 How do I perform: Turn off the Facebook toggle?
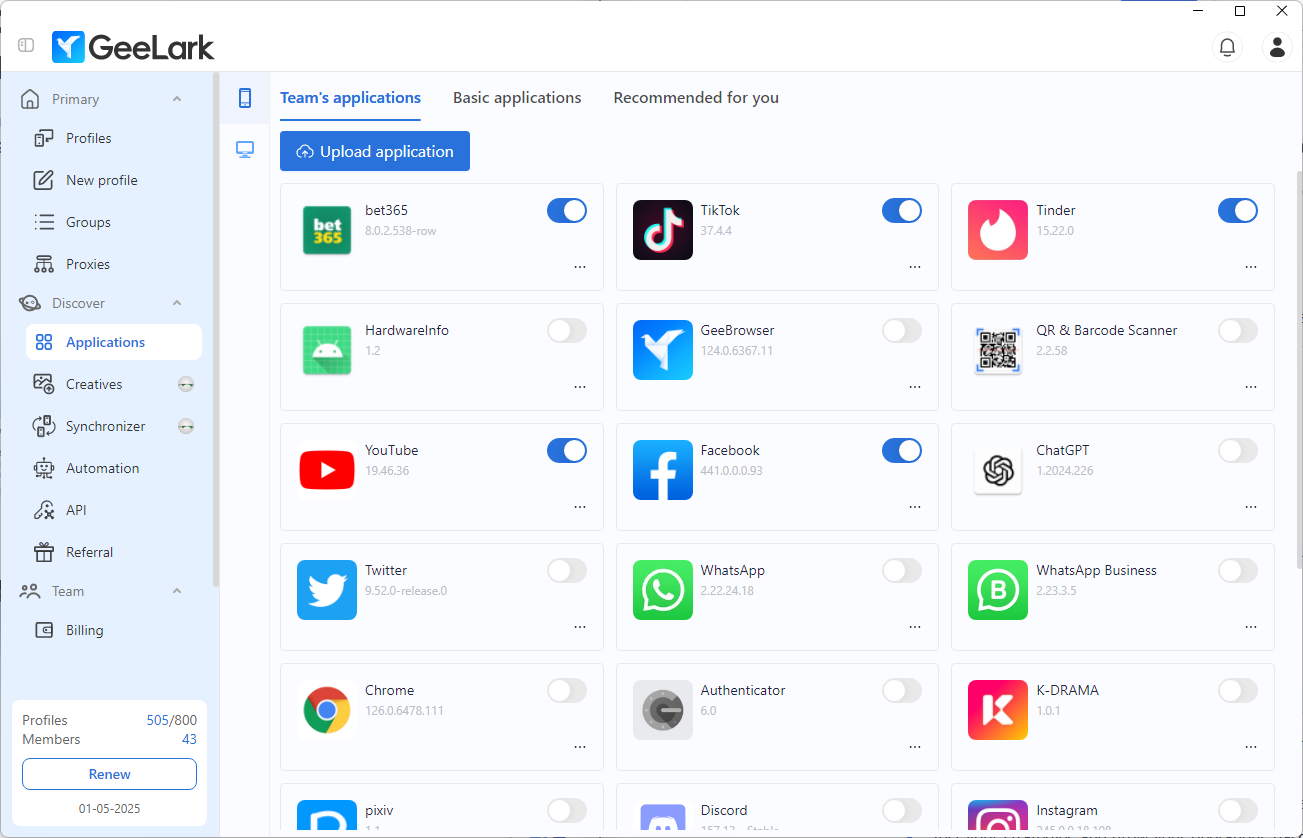[x=902, y=450]
